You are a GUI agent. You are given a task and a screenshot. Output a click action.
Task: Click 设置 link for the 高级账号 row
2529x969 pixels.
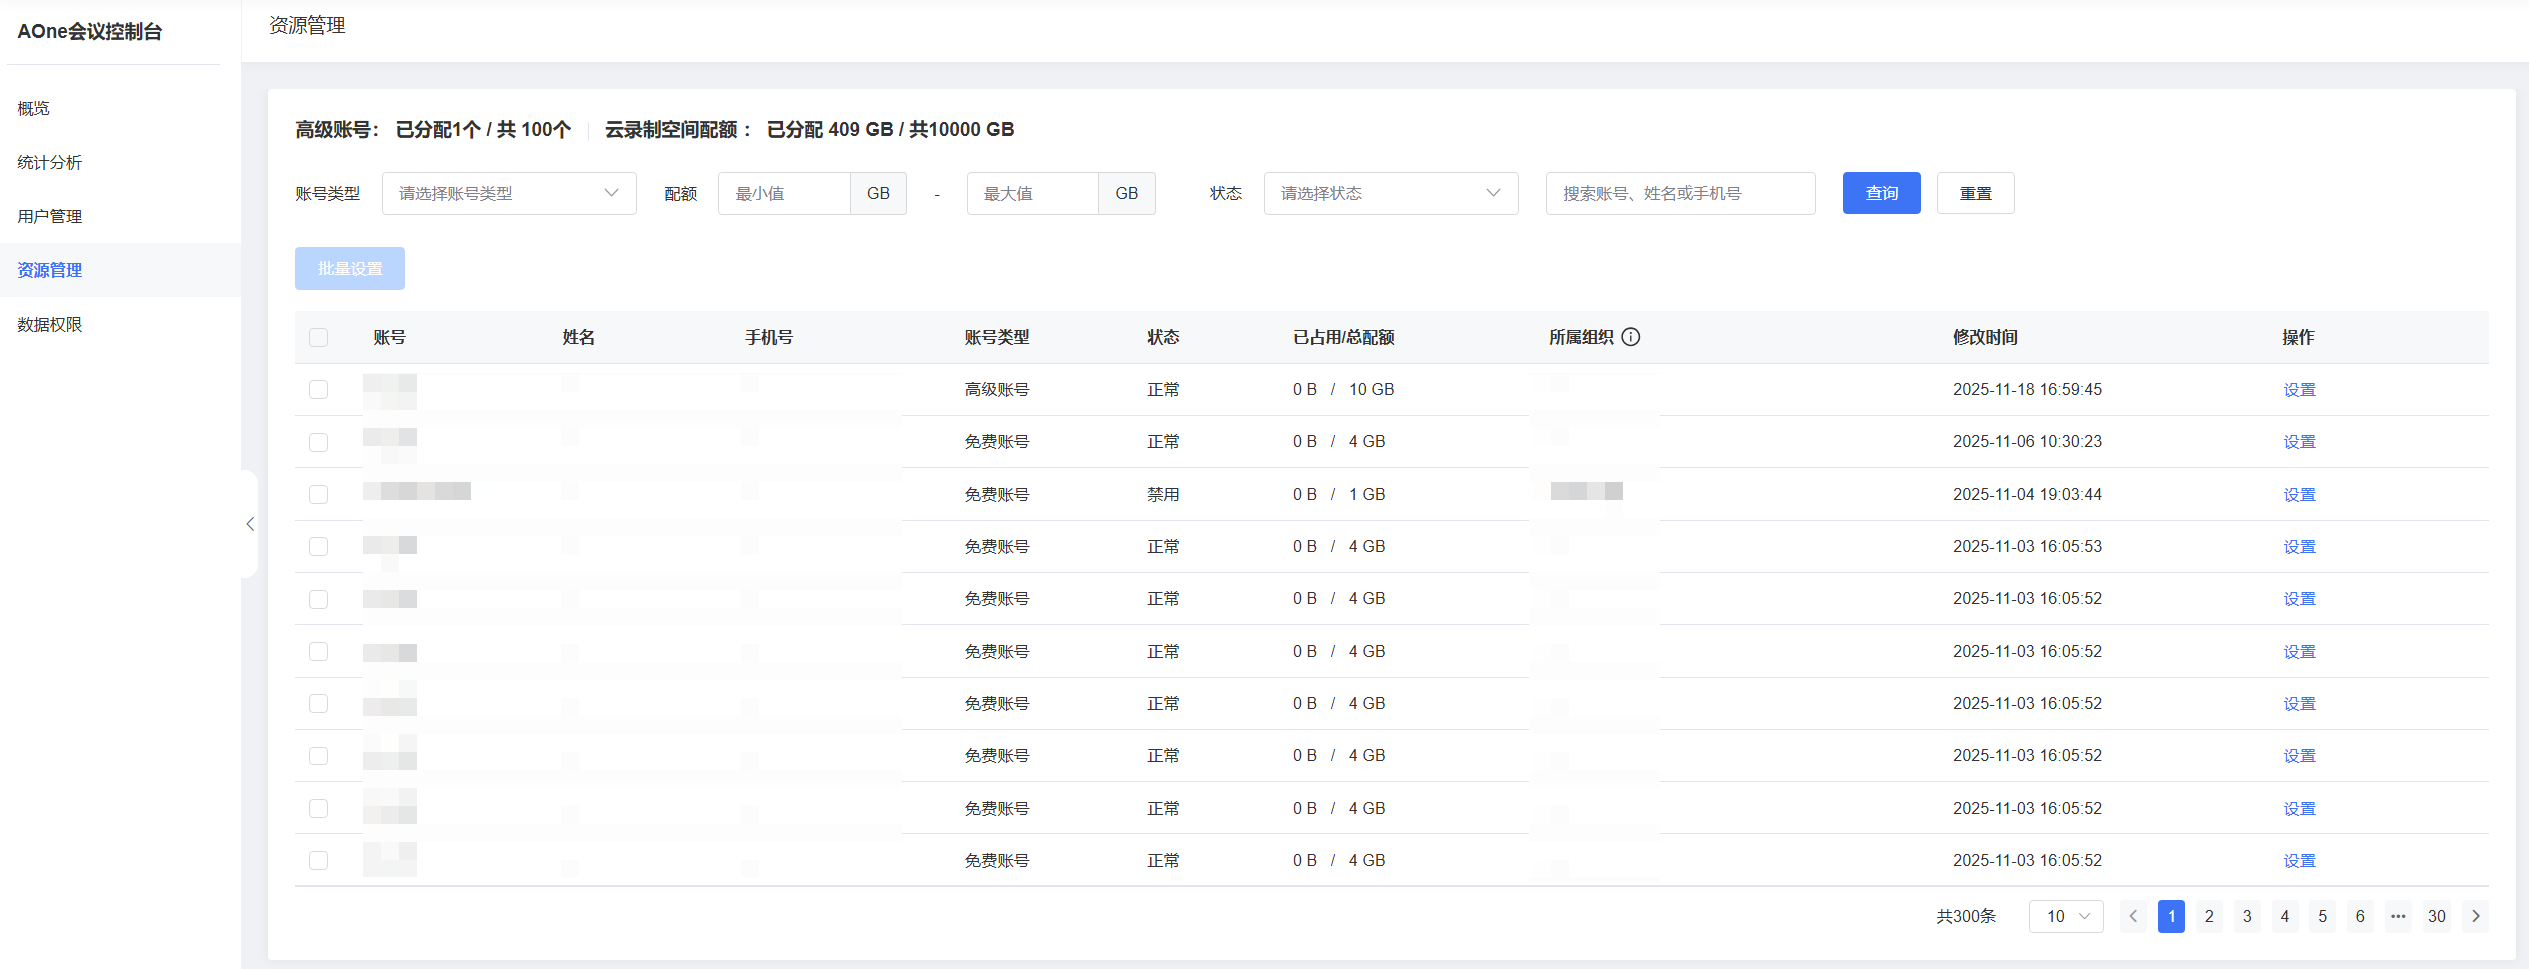[2299, 390]
